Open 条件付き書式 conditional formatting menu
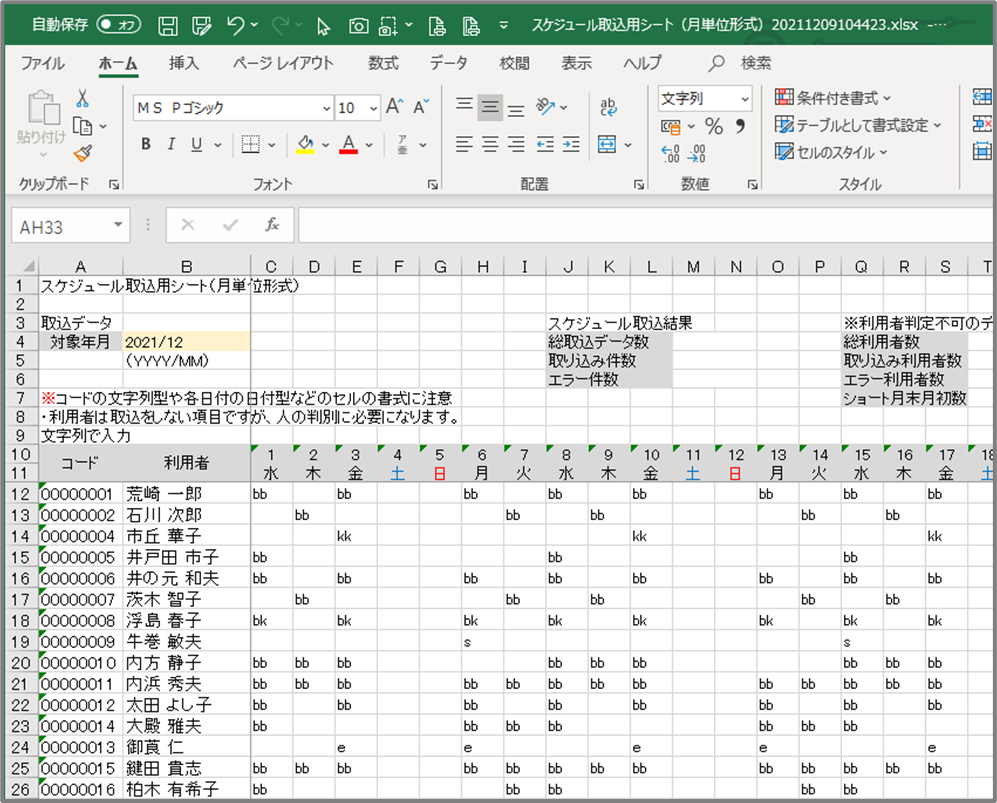Image resolution: width=997 pixels, height=803 pixels. tap(833, 98)
